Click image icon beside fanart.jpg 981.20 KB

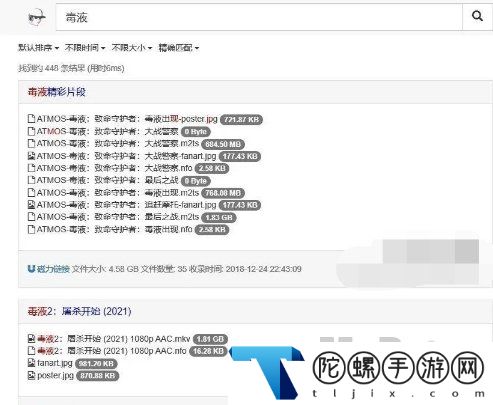tap(31, 363)
